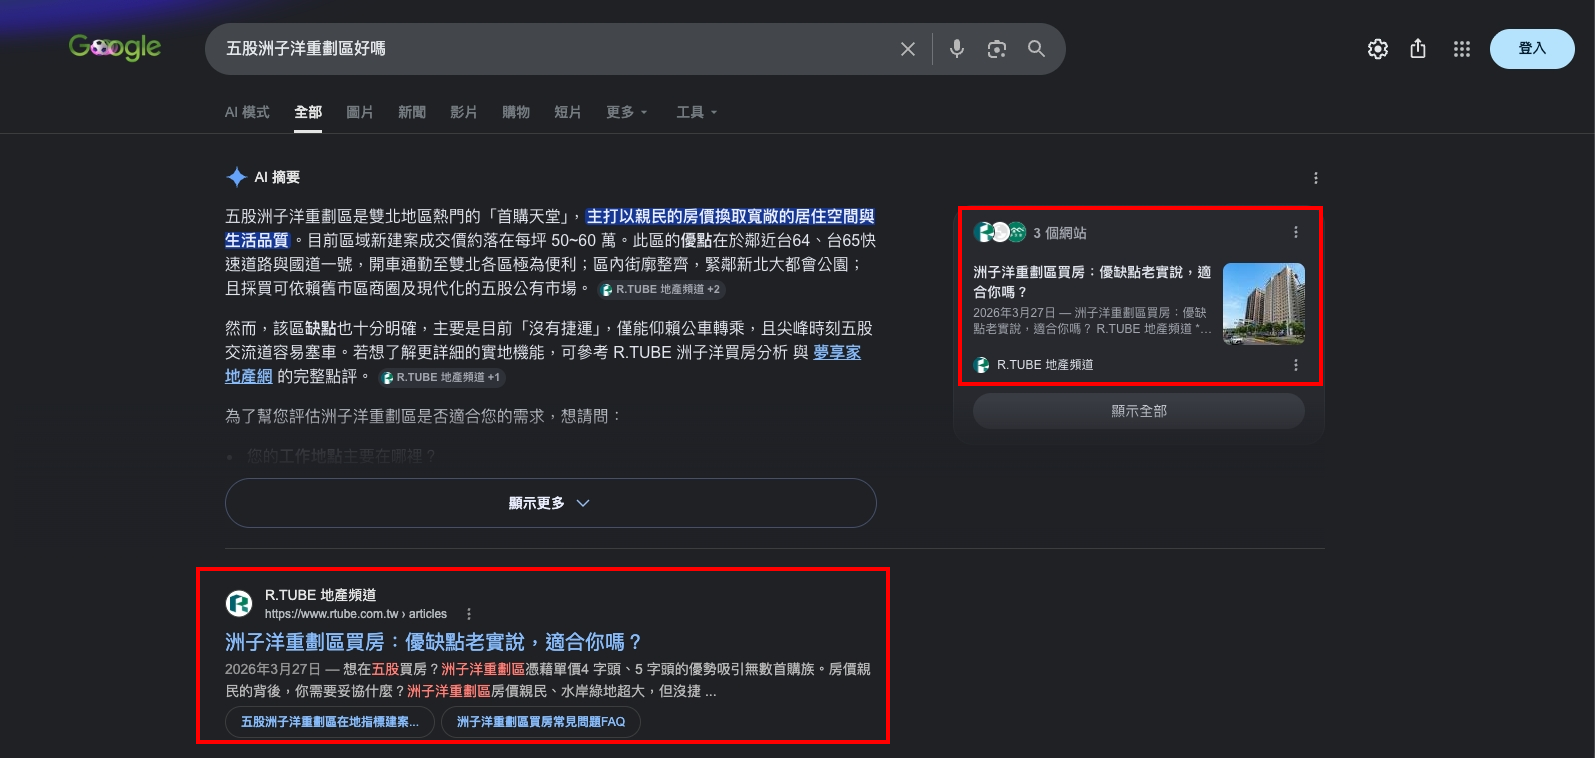The width and height of the screenshot is (1595, 758).
Task: Expand the 更多 dropdown
Action: click(627, 112)
